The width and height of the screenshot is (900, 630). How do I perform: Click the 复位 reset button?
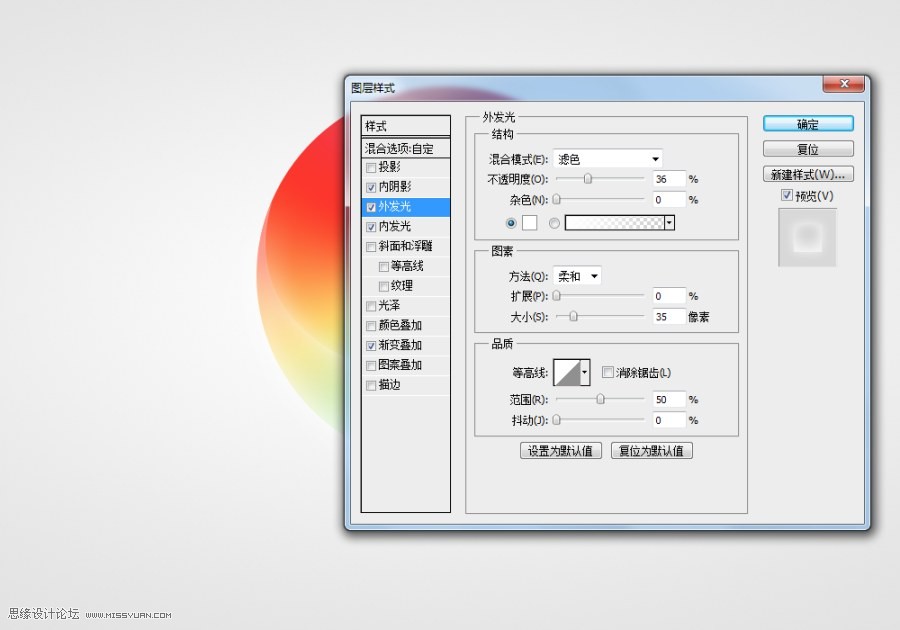click(x=807, y=148)
